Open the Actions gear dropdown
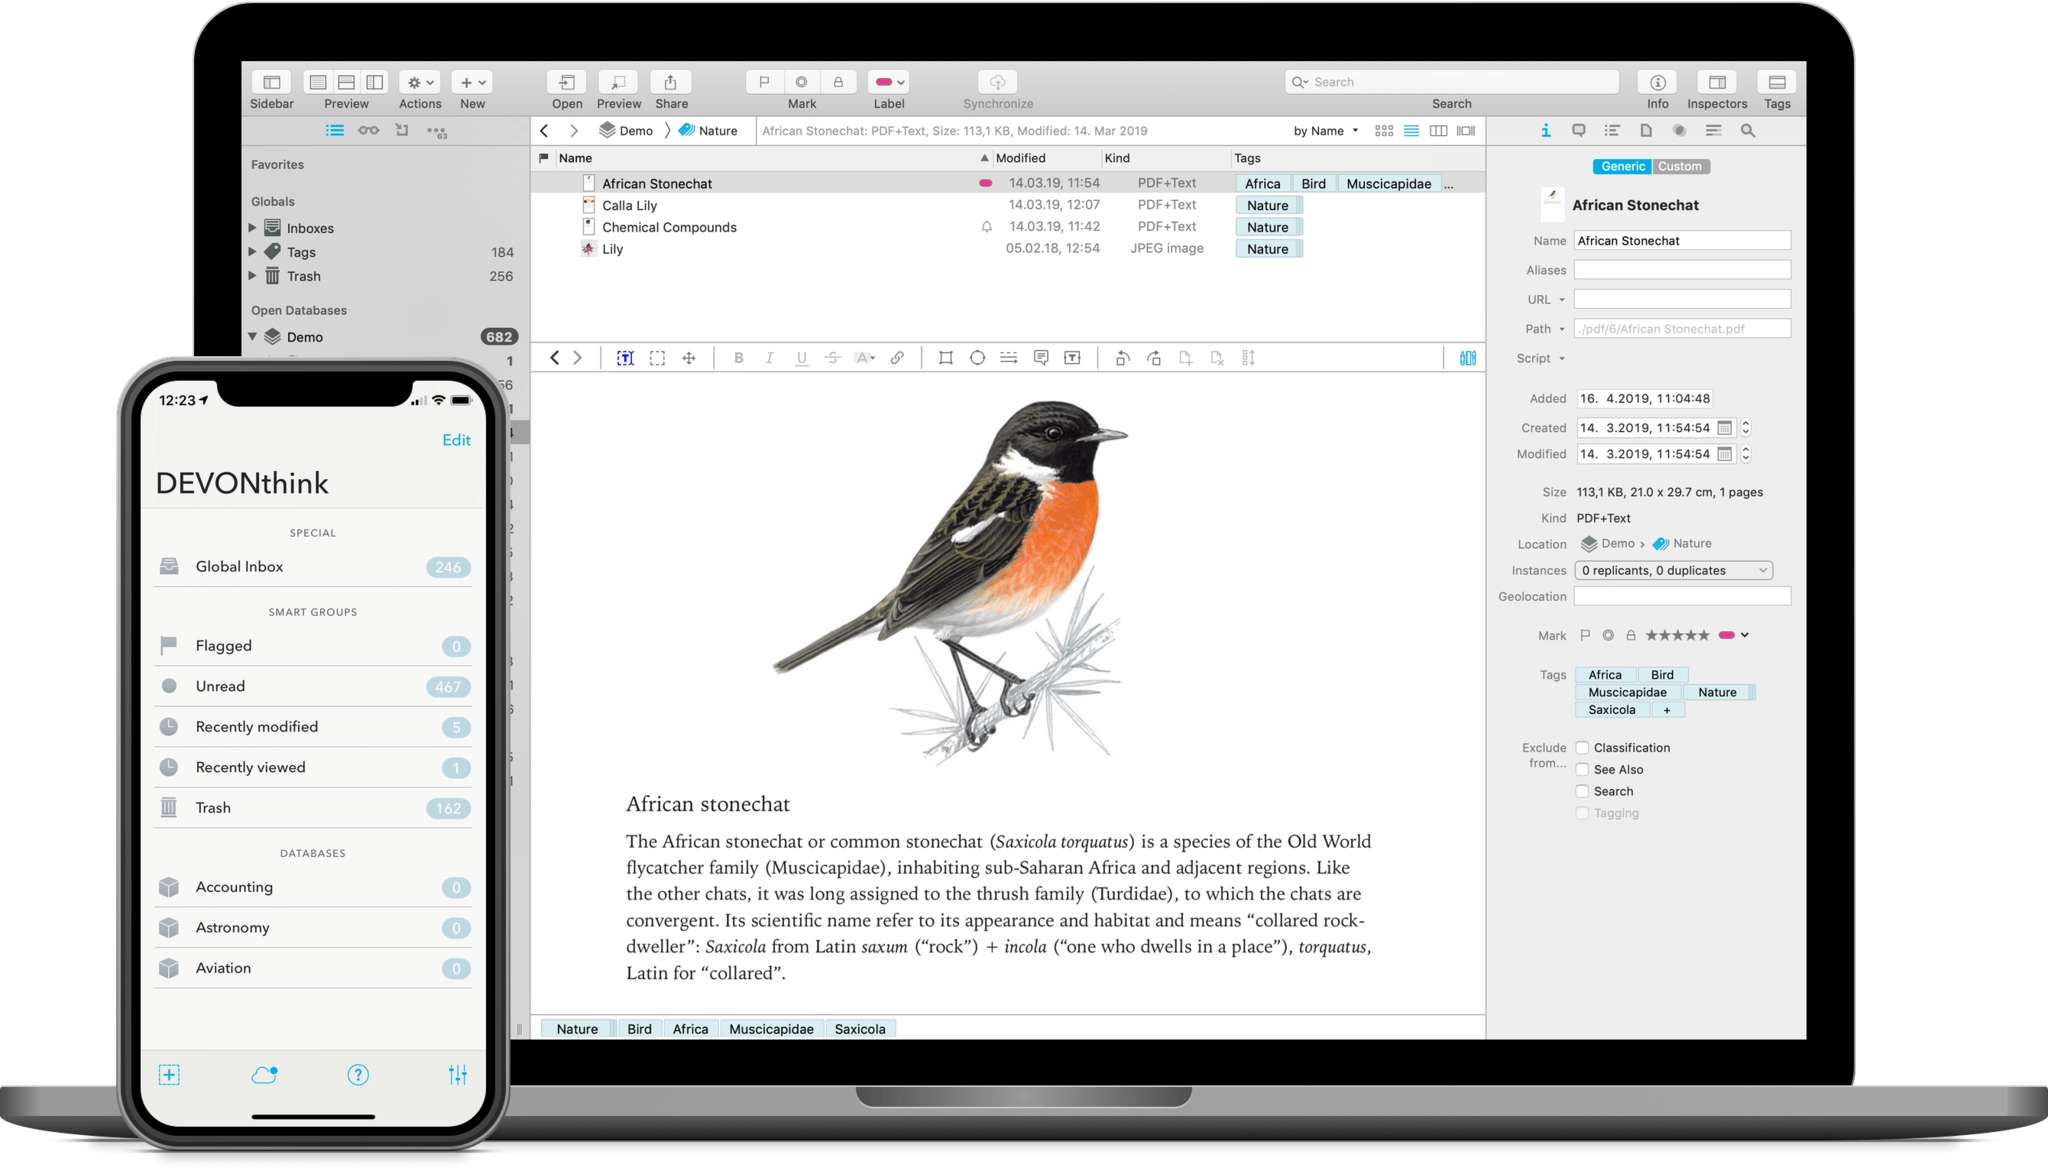 pyautogui.click(x=420, y=82)
